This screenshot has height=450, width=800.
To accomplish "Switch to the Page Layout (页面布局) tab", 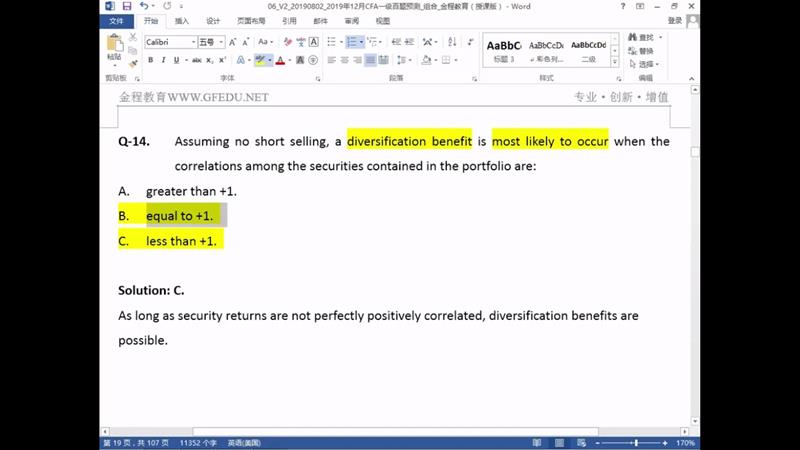I will [251, 21].
